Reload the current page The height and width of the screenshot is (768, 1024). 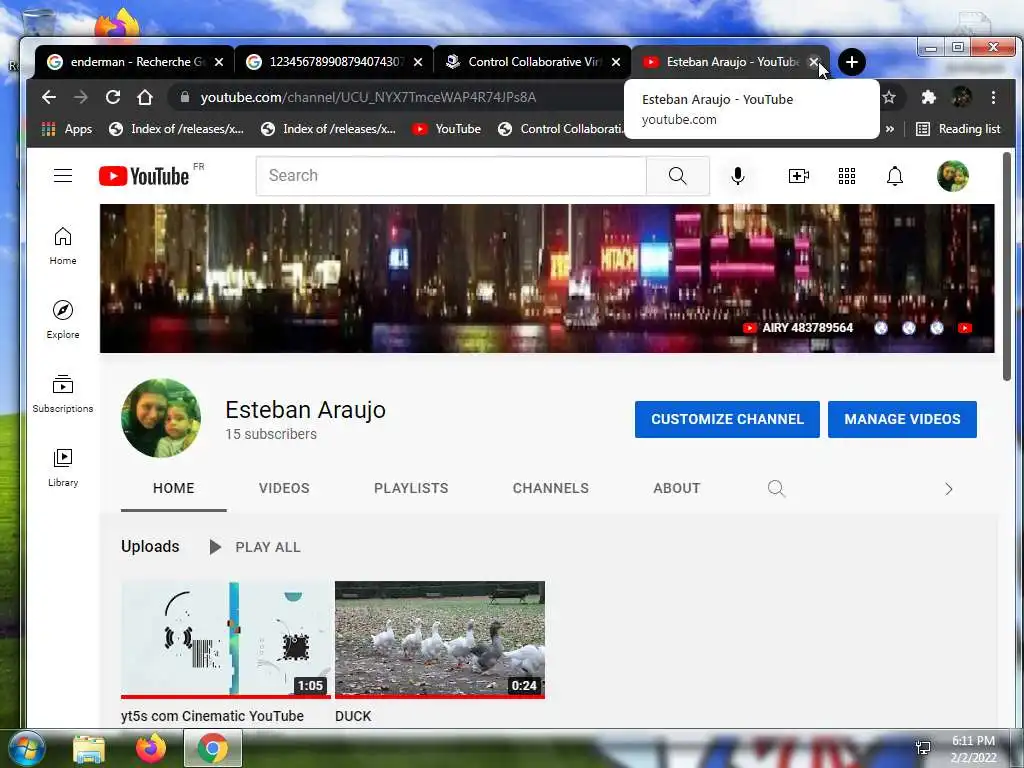coord(113,97)
